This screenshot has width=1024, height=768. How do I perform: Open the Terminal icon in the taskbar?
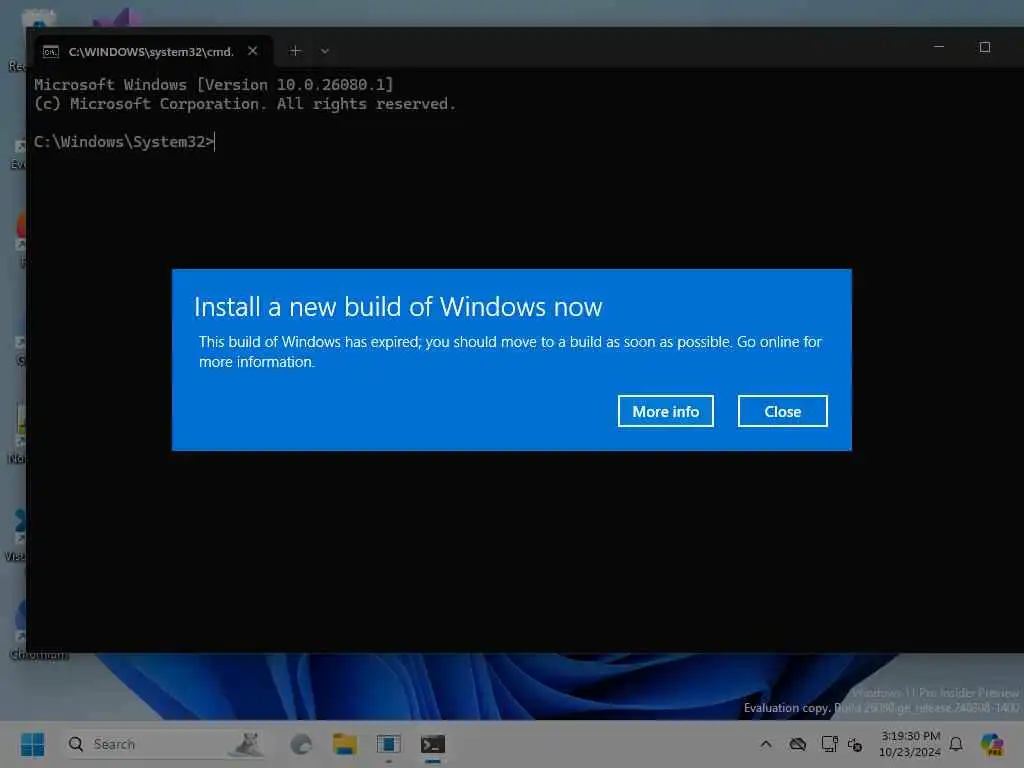(x=432, y=744)
